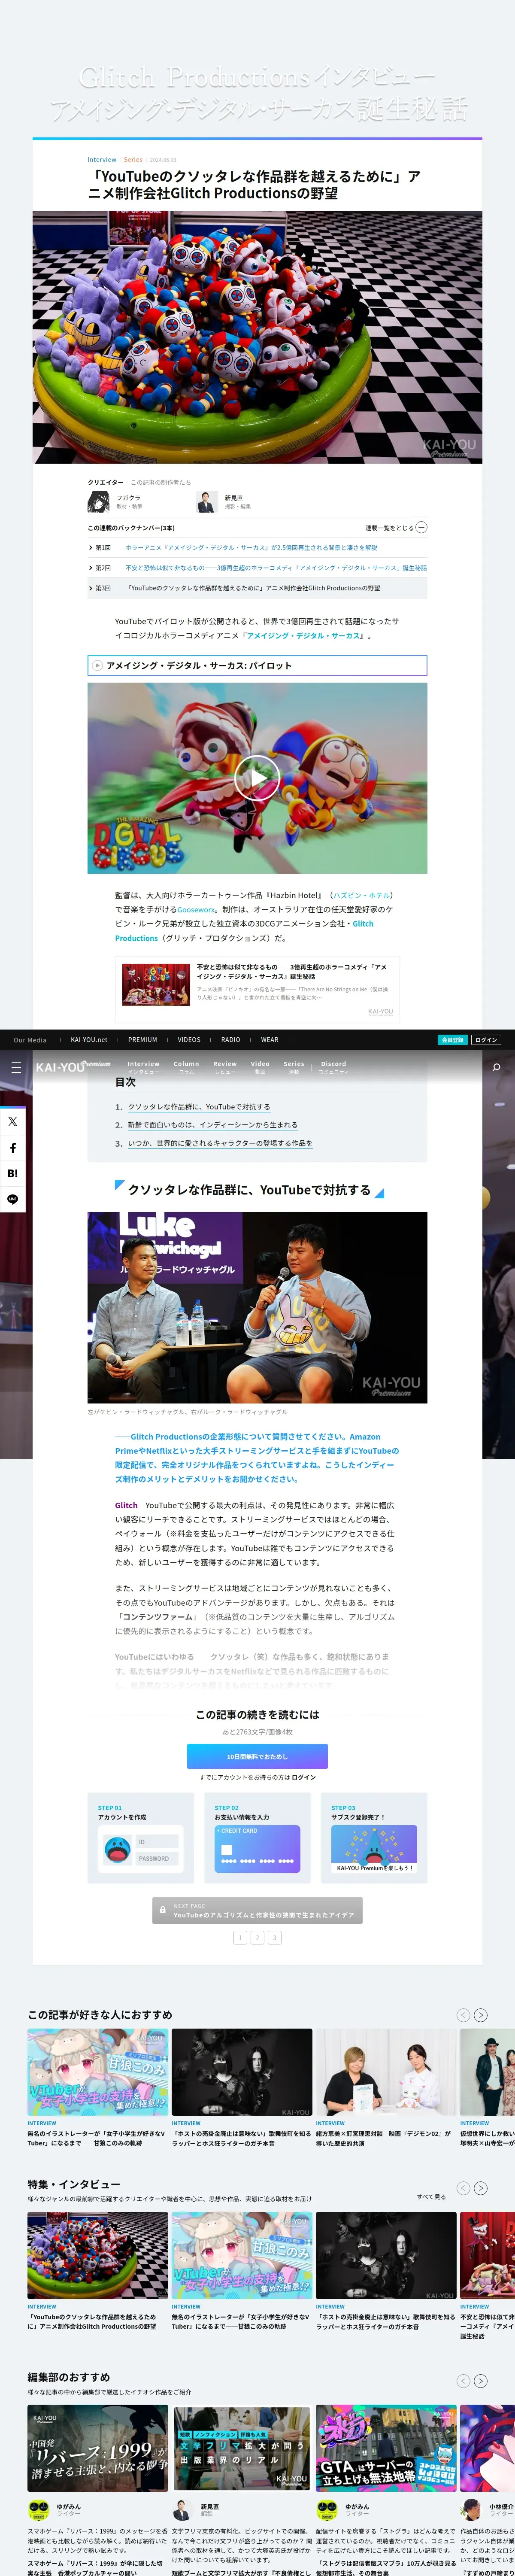Jump to TOC item 3 いつか、世界的に愛される
This screenshot has width=515, height=2576.
220,1143
